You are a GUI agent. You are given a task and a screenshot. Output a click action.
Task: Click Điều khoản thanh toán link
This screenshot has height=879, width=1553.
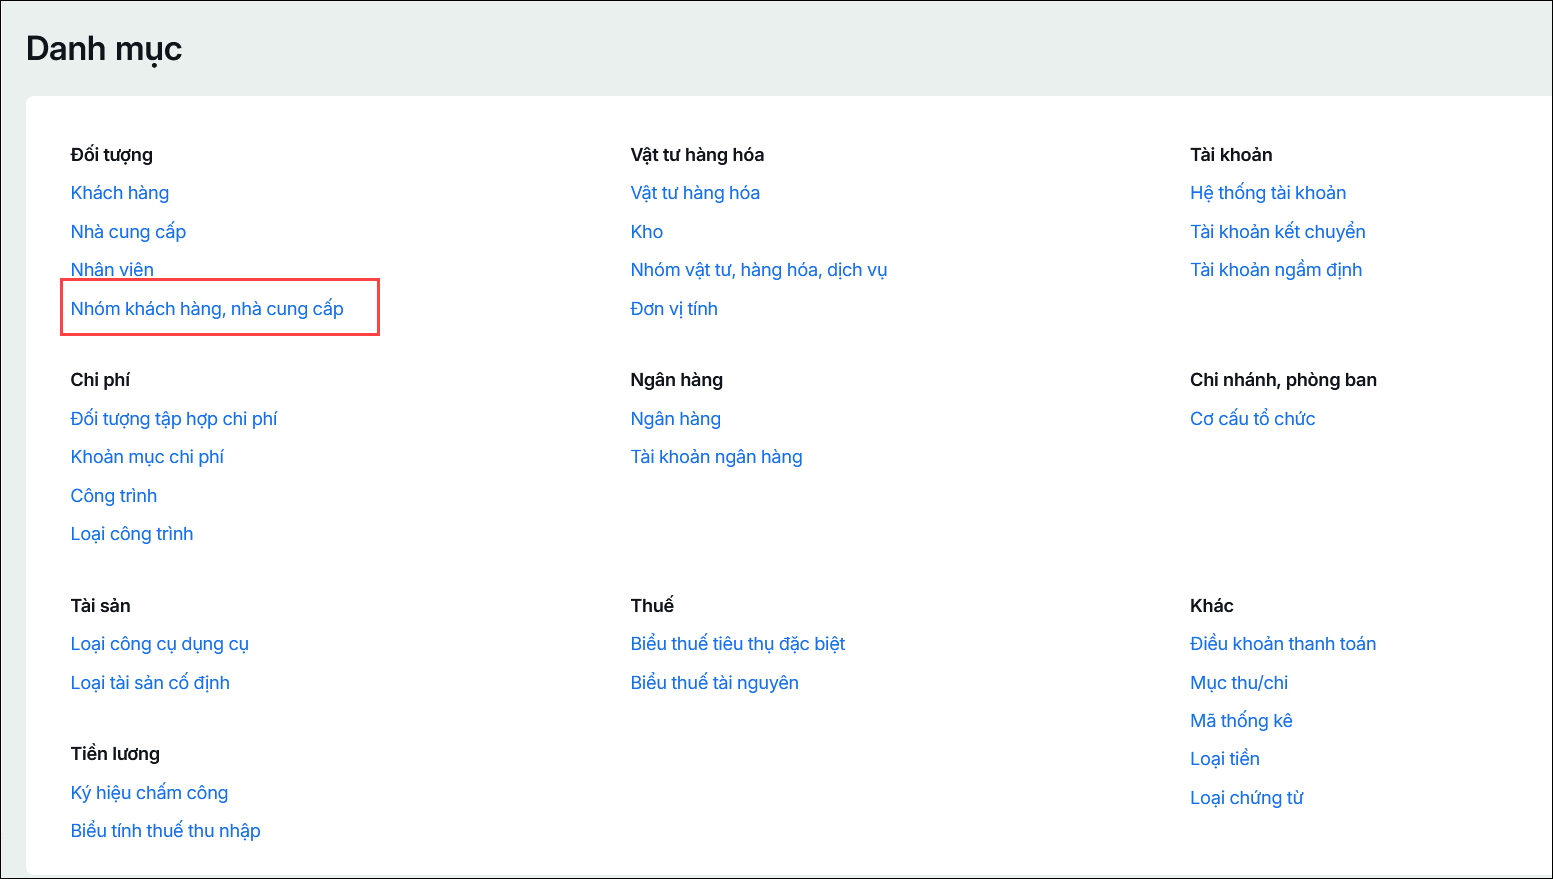tap(1283, 644)
